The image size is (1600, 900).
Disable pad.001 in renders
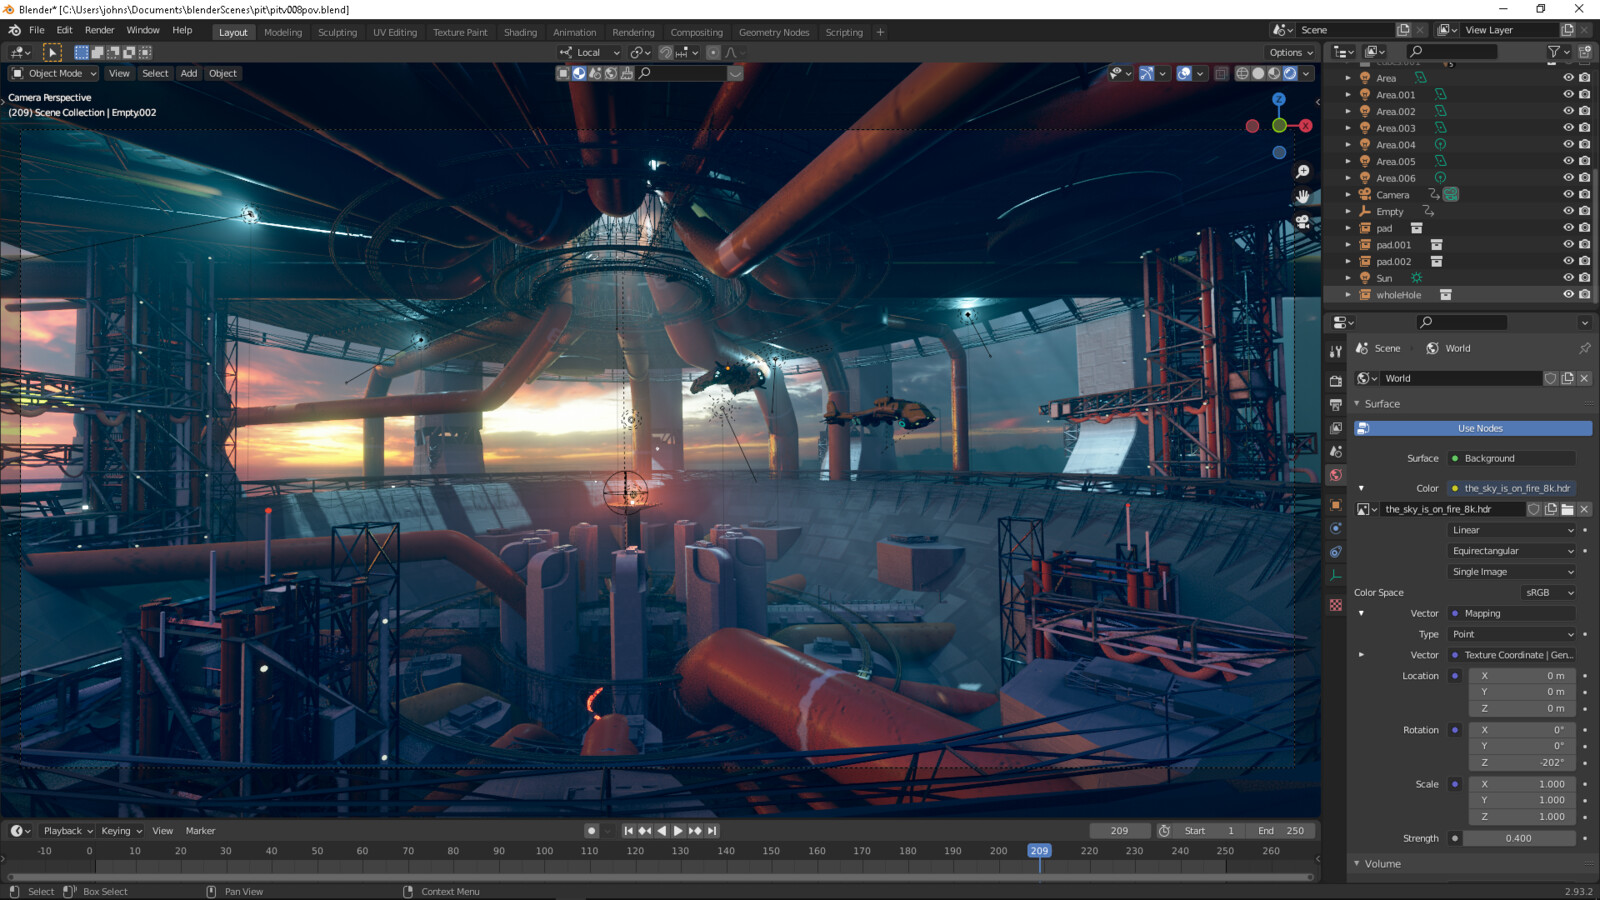point(1584,245)
